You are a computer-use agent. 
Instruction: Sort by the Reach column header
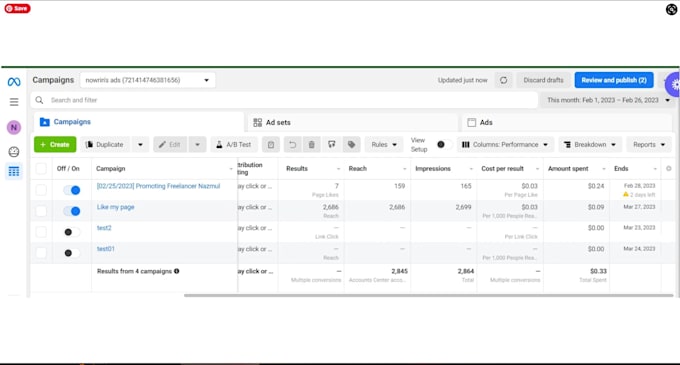(x=376, y=169)
